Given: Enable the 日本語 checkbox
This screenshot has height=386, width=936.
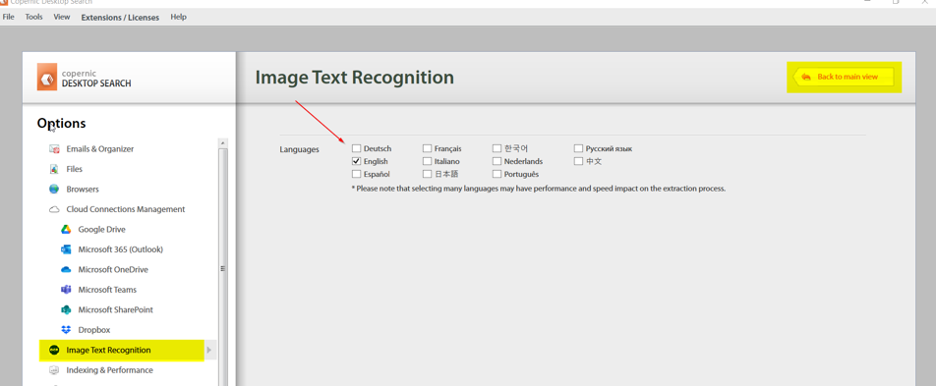Looking at the screenshot, I should [427, 174].
